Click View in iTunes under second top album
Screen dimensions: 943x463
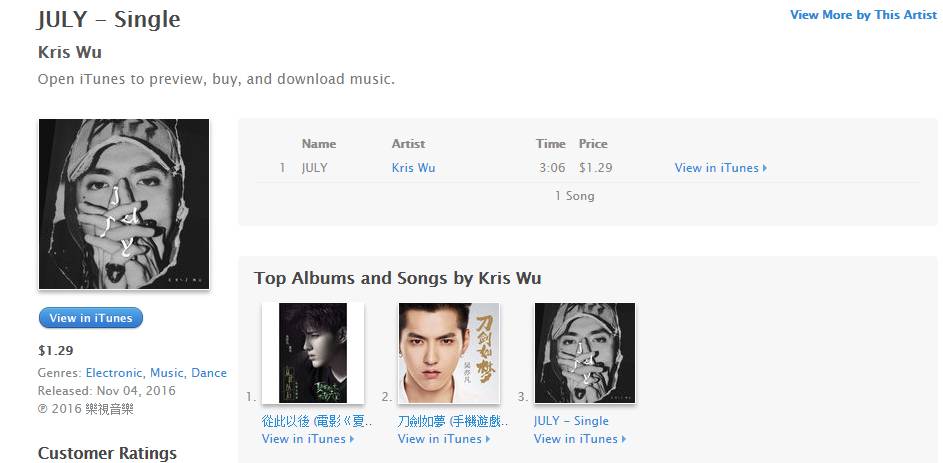click(x=444, y=439)
